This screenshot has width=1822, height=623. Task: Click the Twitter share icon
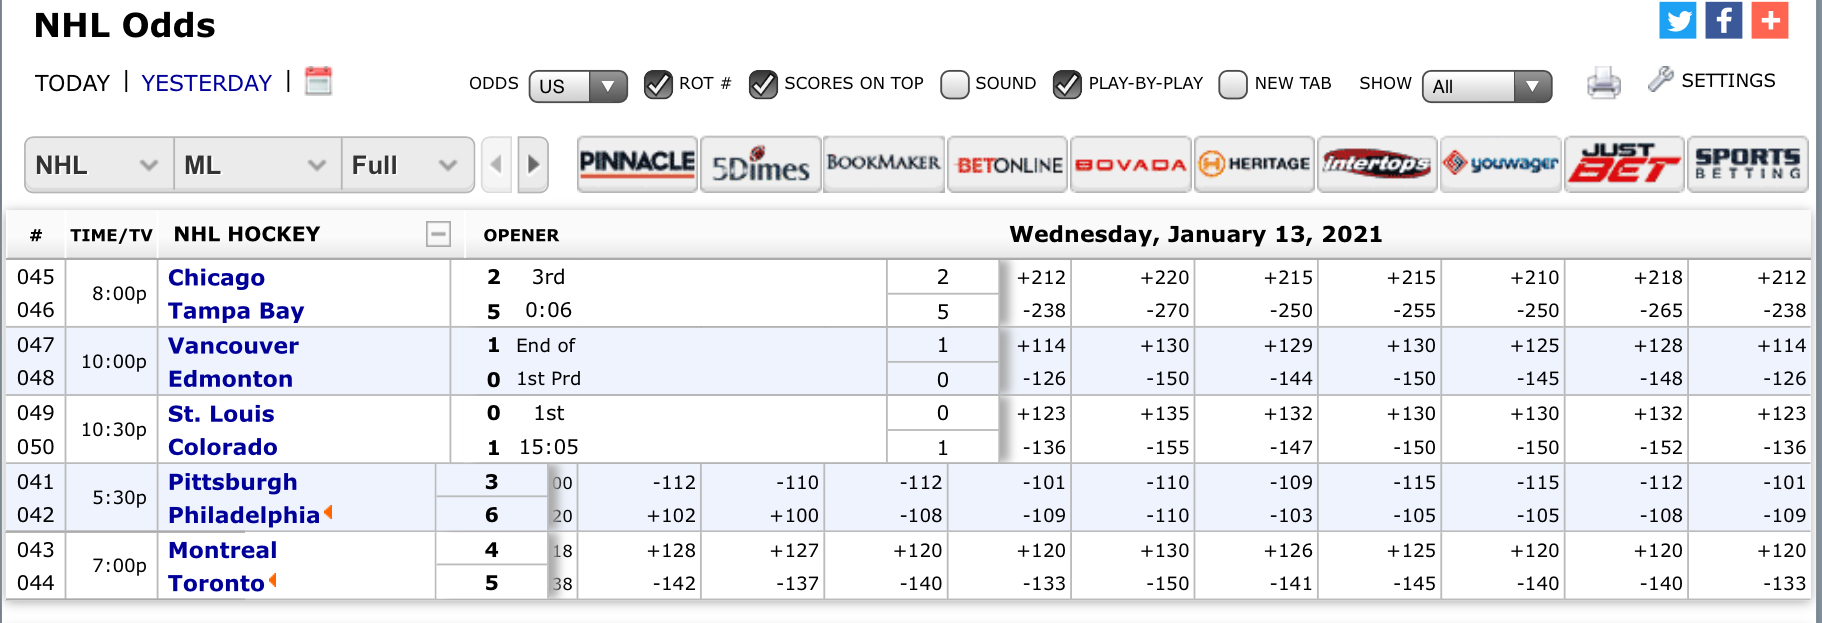1677,20
